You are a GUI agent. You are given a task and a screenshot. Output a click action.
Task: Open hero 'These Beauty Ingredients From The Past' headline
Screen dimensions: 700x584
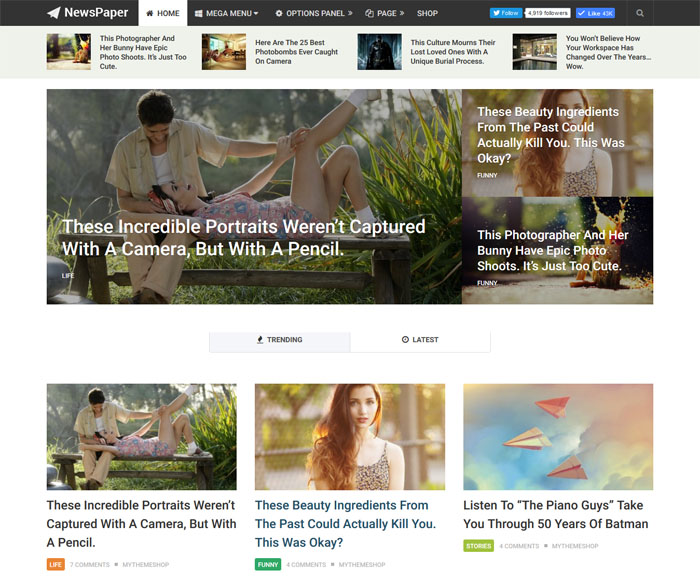[x=550, y=135]
